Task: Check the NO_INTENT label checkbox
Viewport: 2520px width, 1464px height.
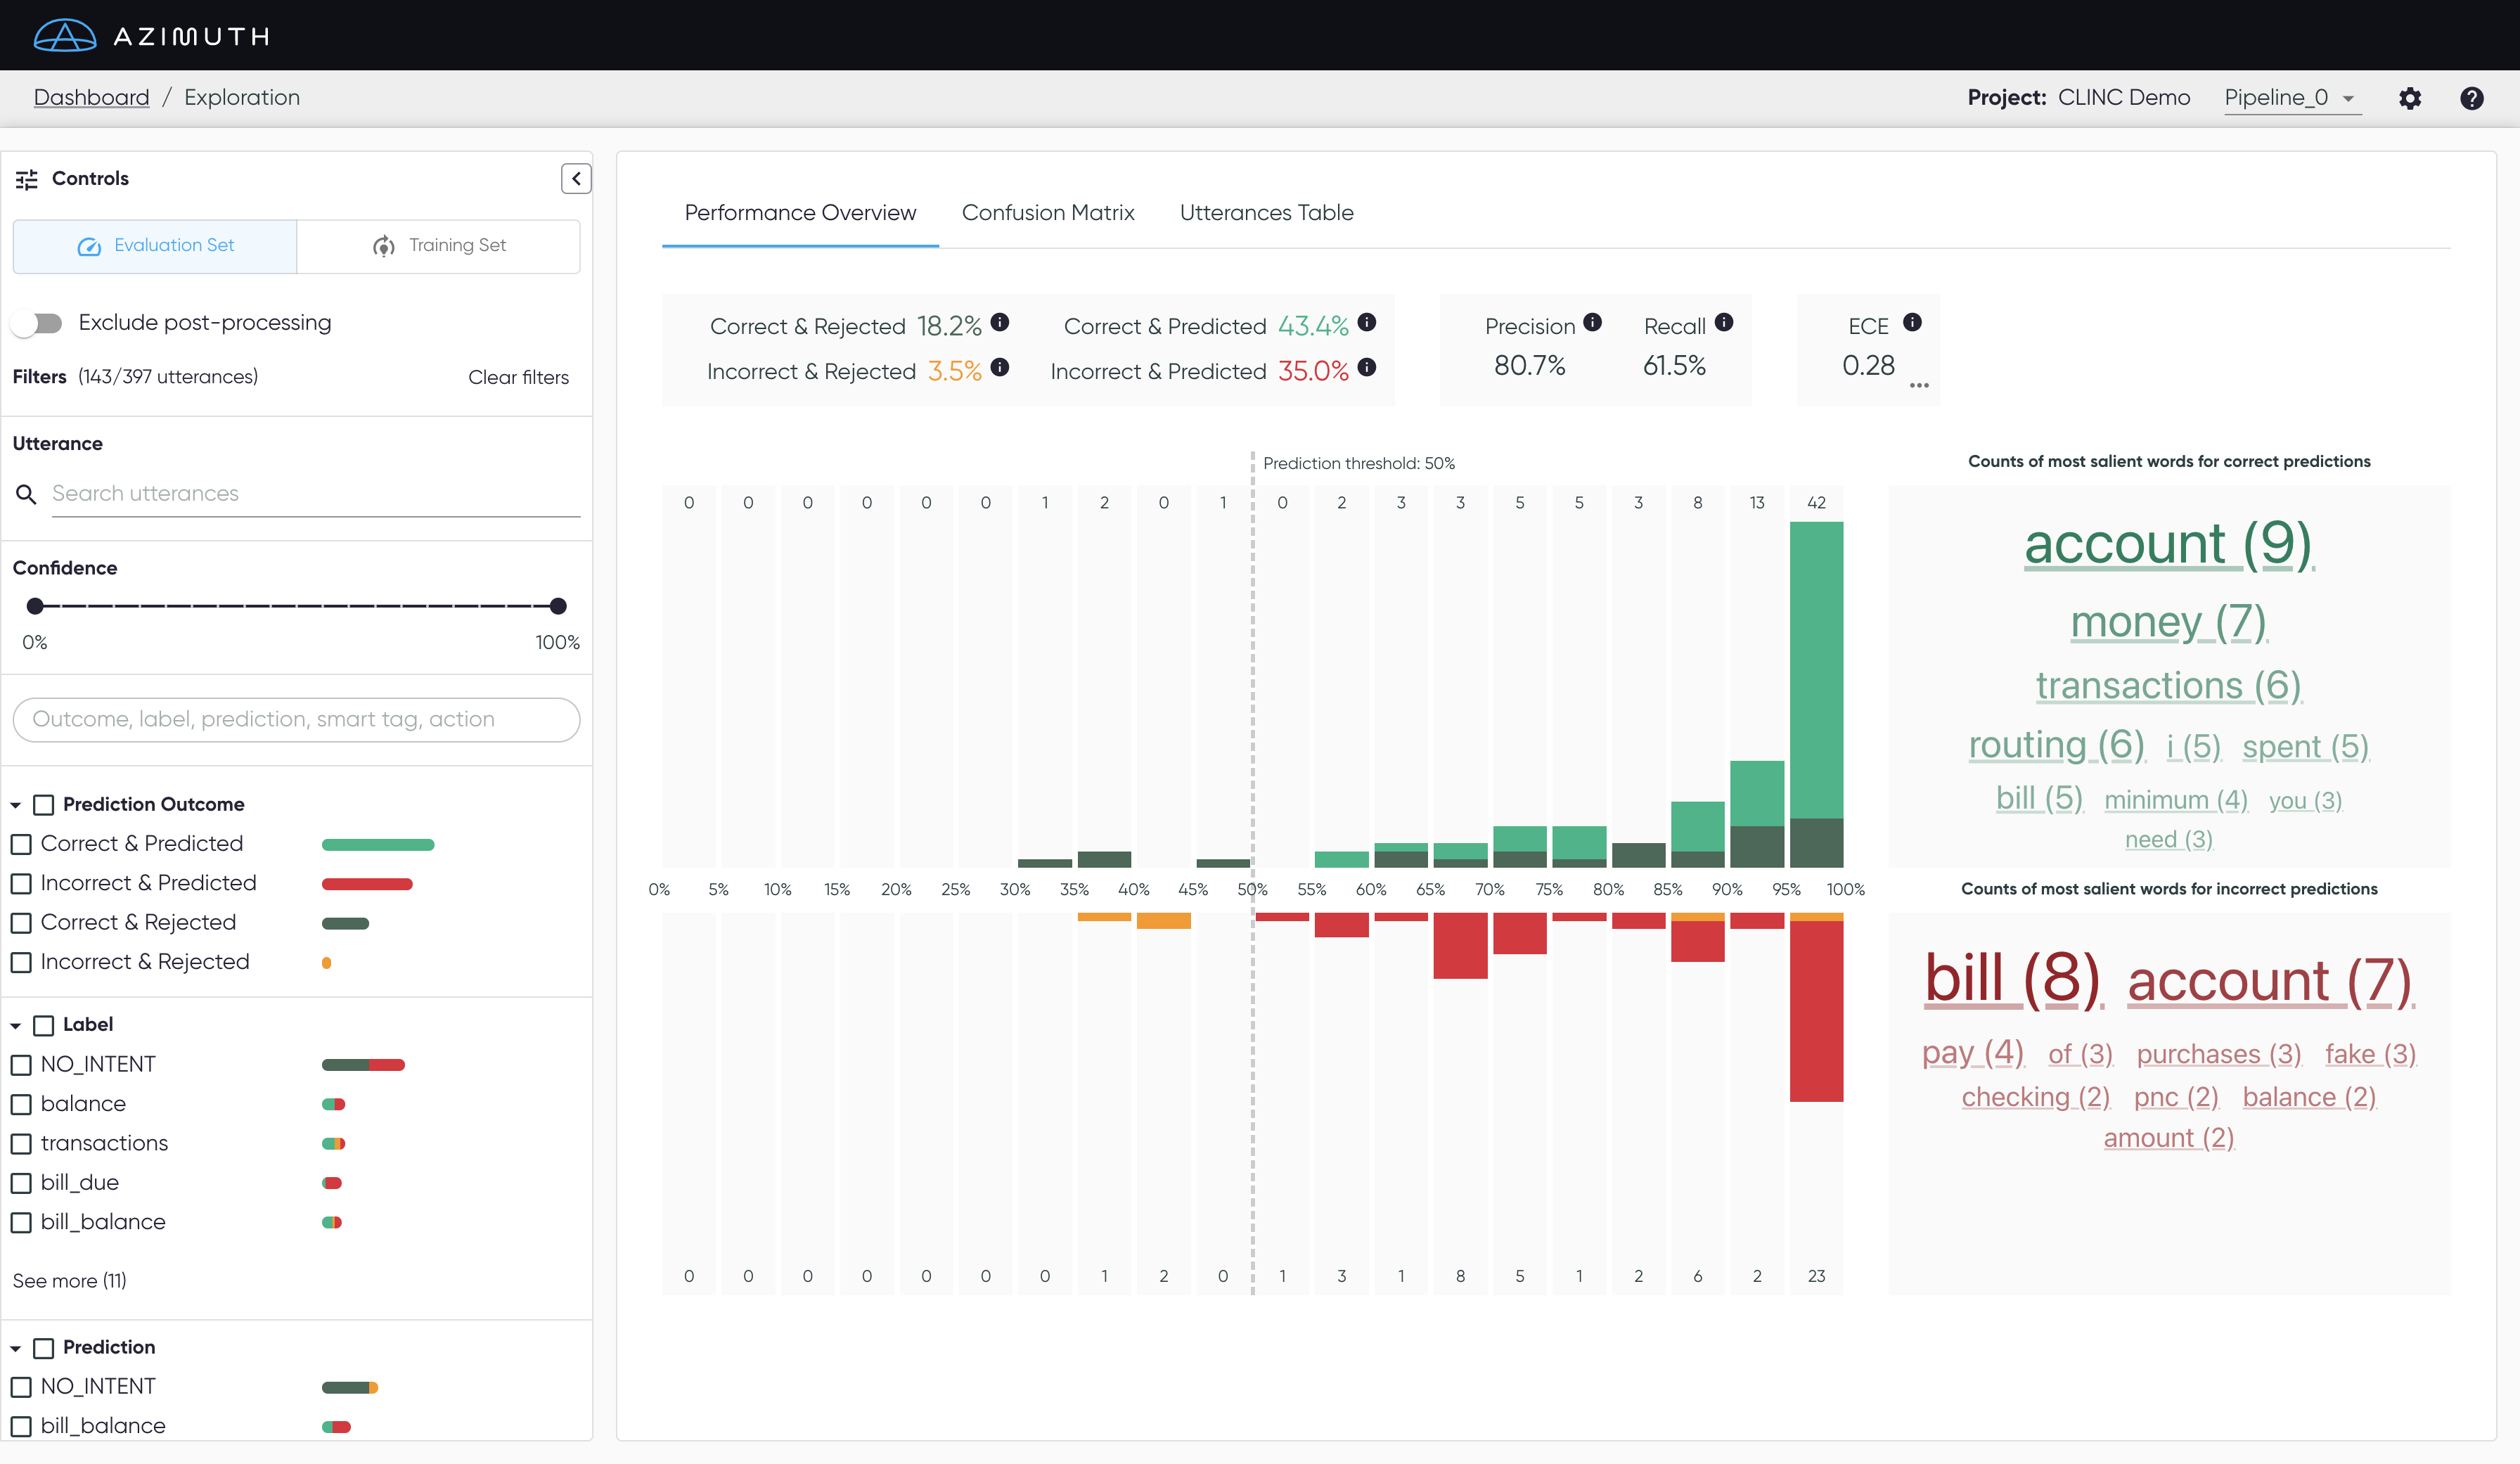Action: click(x=21, y=1065)
